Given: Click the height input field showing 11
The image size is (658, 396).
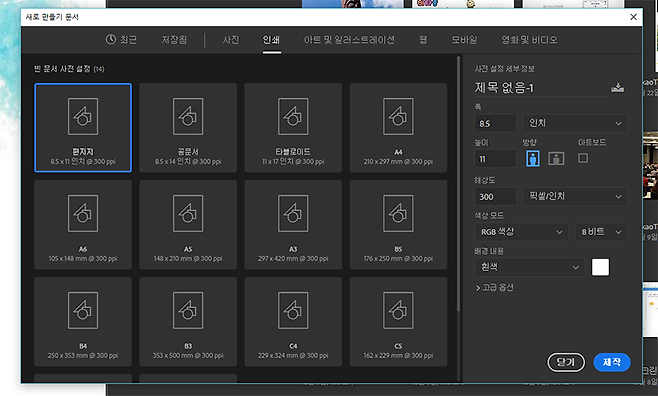Looking at the screenshot, I should point(496,159).
